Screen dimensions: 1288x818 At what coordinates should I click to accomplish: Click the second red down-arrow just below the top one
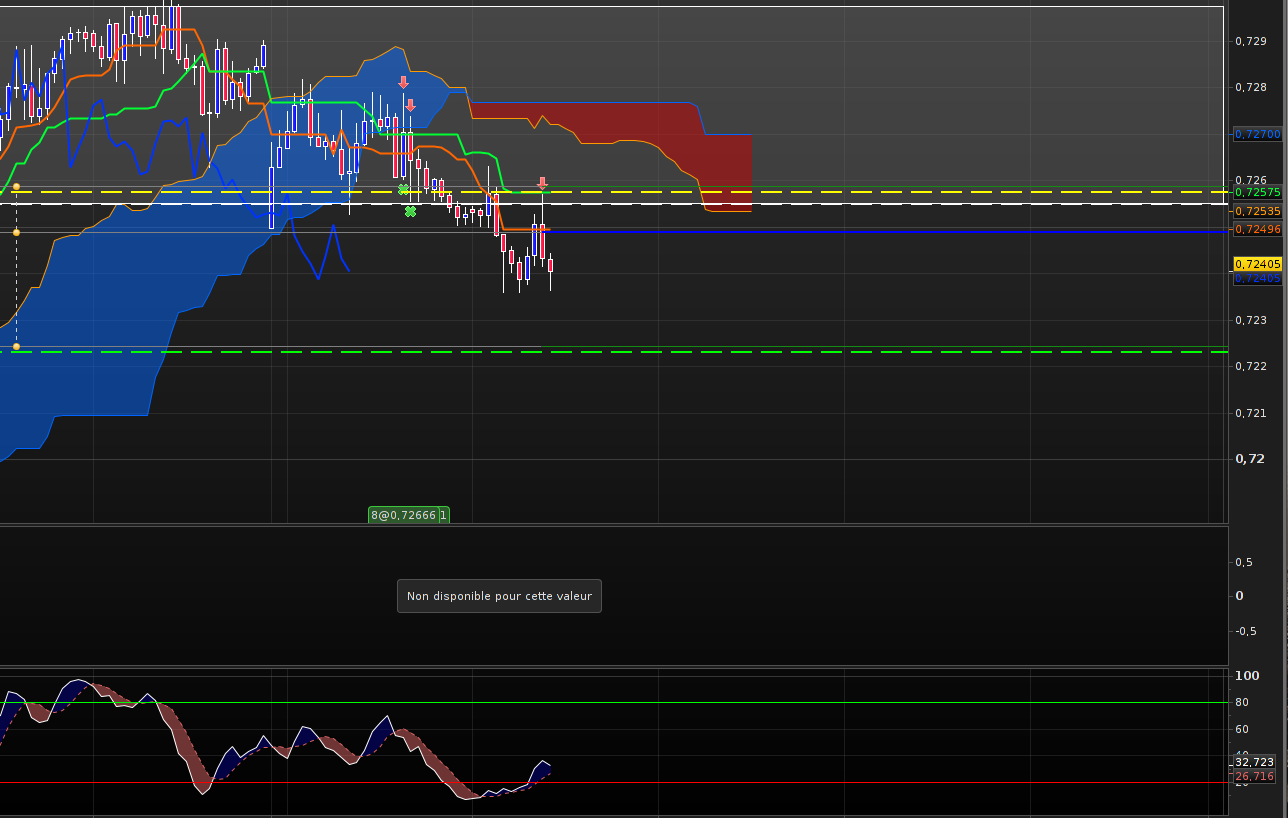pyautogui.click(x=410, y=105)
